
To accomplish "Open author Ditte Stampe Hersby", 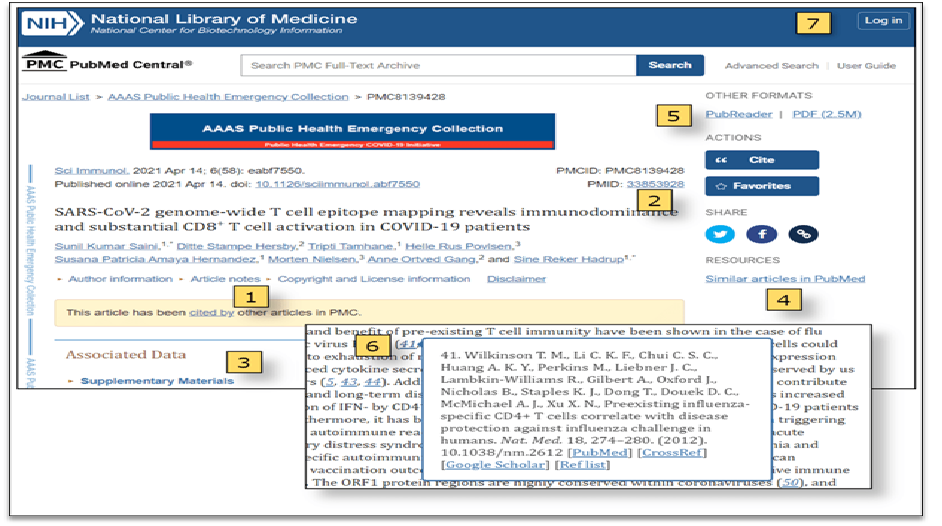I will click(237, 246).
